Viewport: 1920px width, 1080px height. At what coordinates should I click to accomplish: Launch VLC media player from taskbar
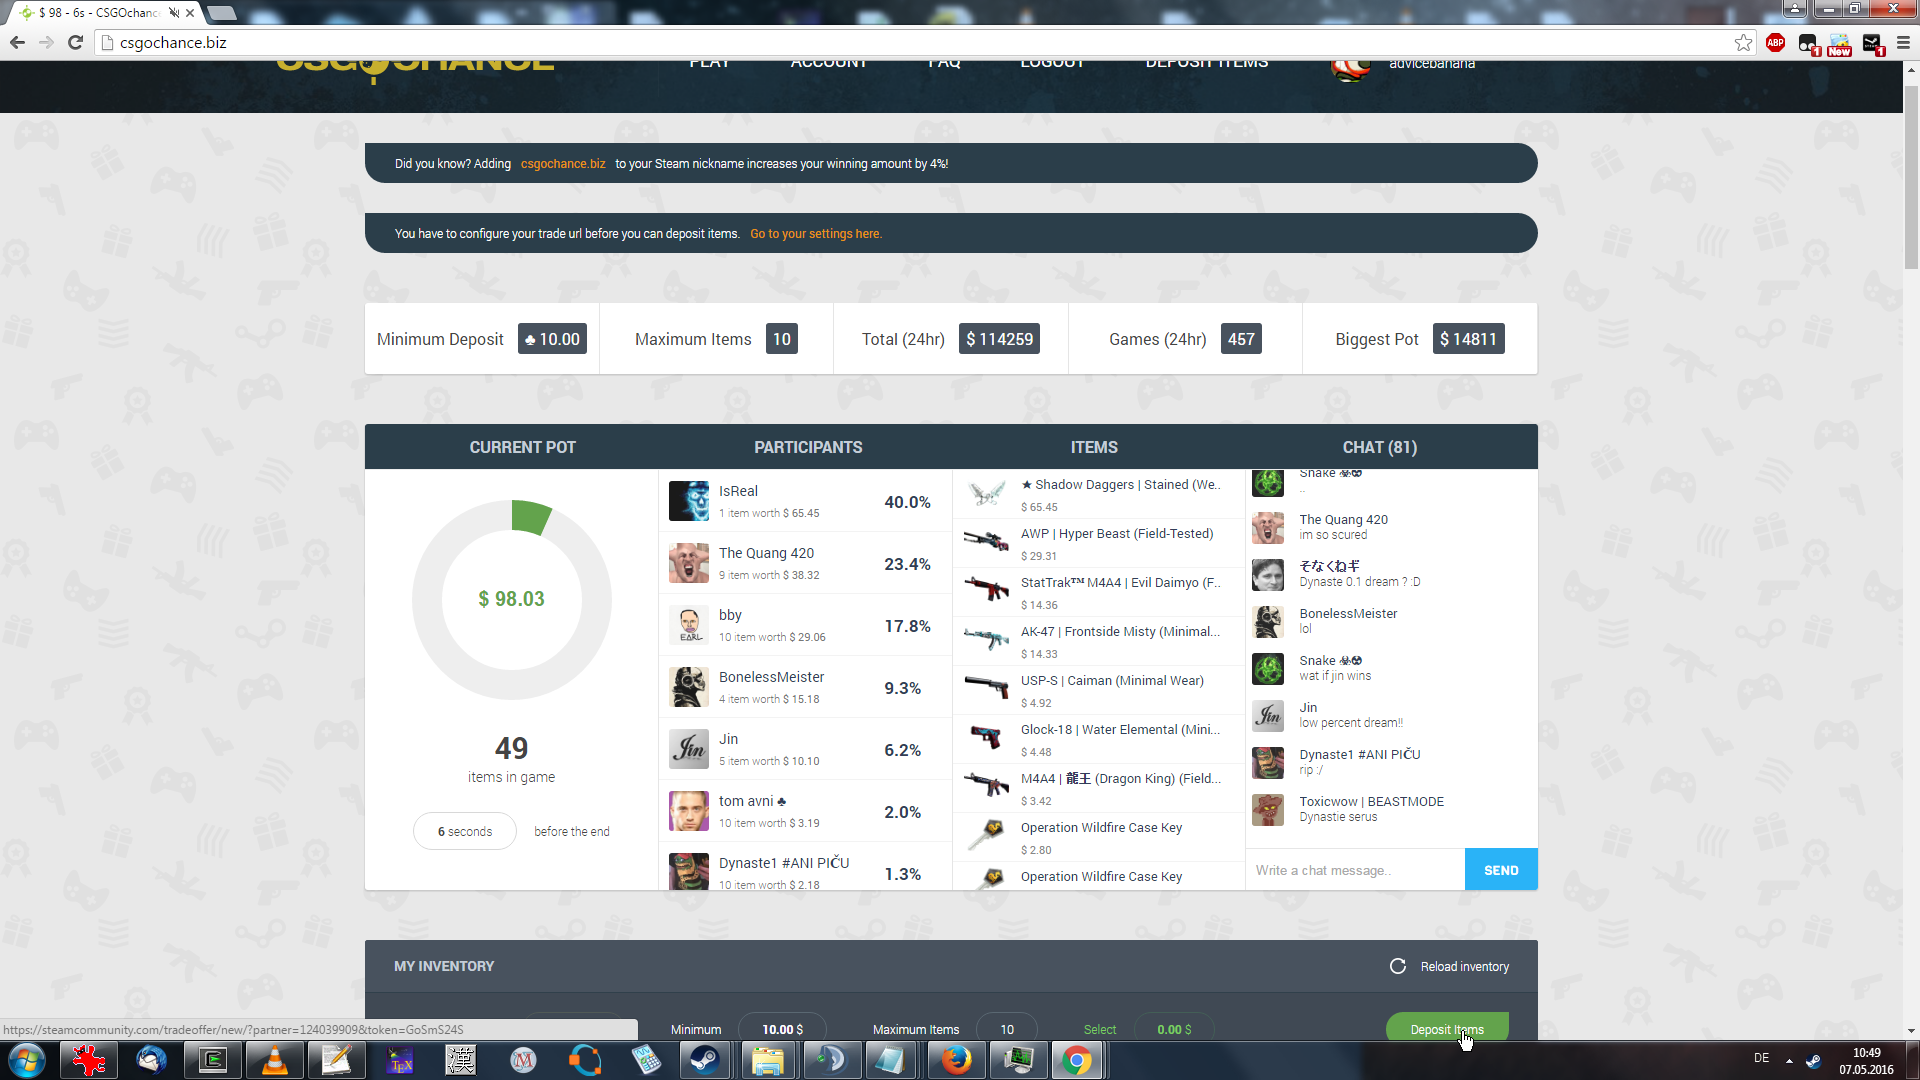point(274,1060)
